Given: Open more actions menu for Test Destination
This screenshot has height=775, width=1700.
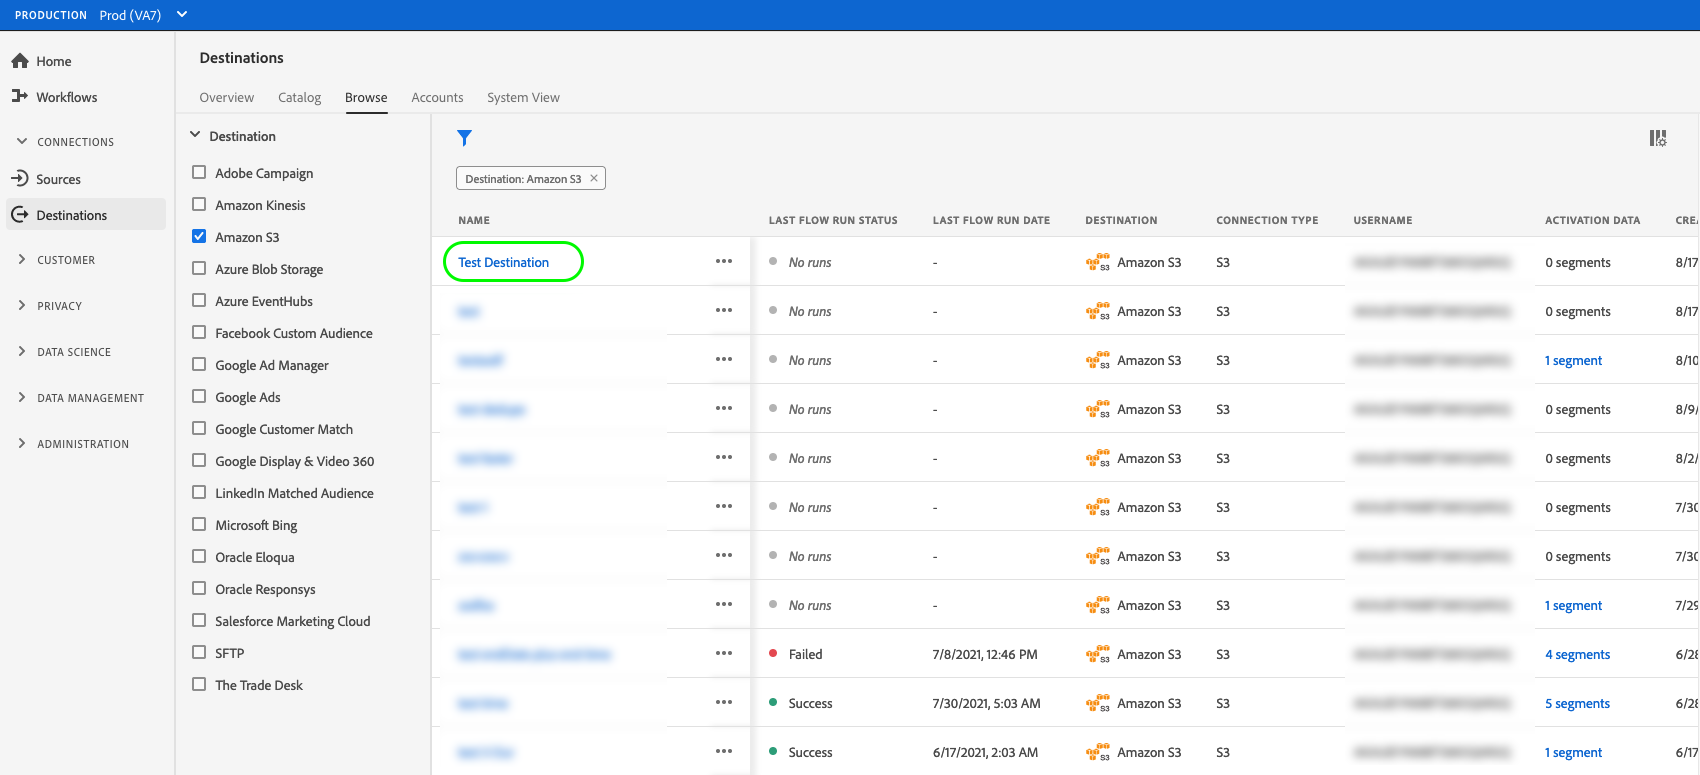Looking at the screenshot, I should pos(724,261).
